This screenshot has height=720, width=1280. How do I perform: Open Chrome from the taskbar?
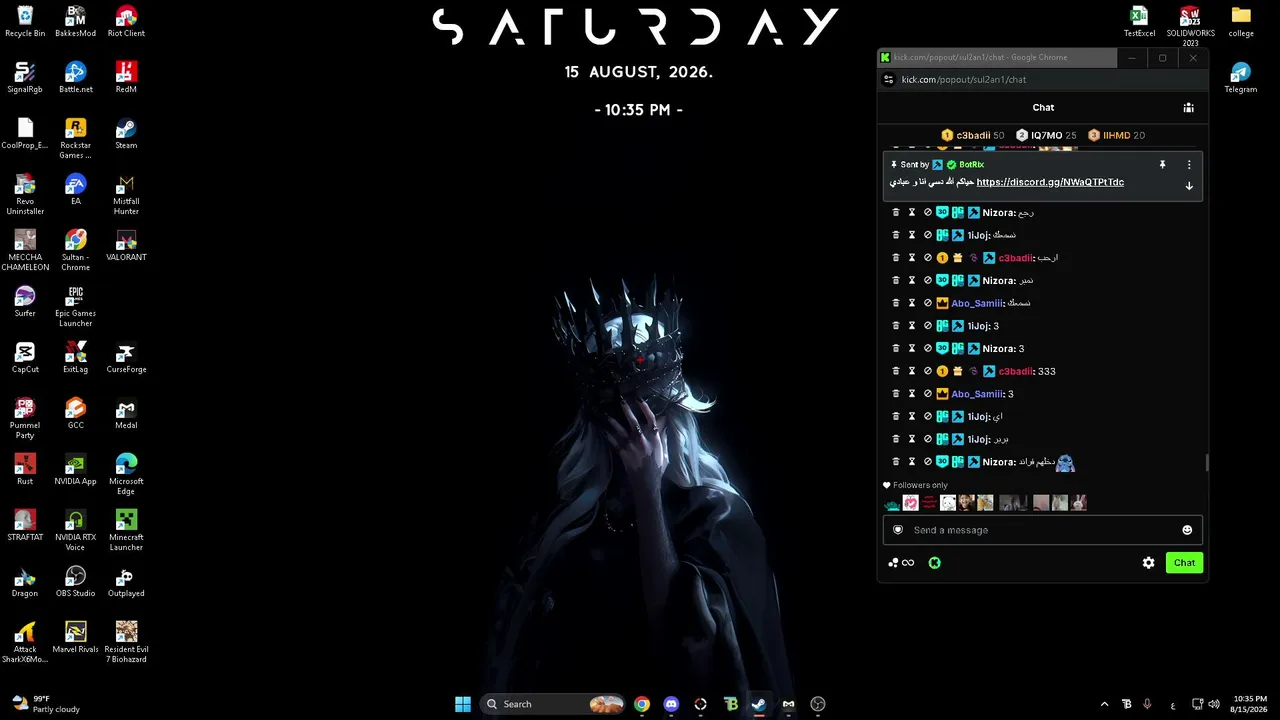(642, 704)
